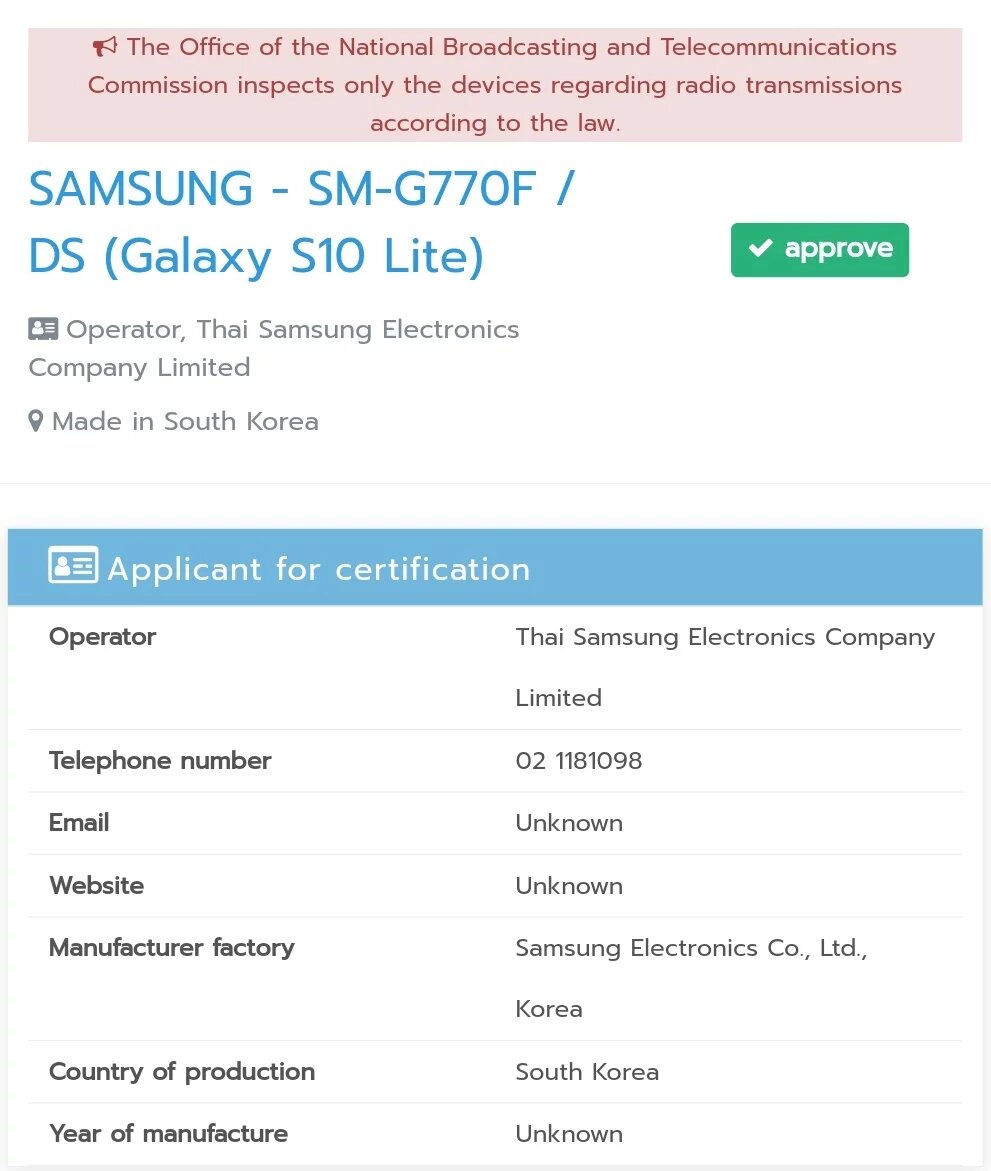This screenshot has height=1171, width=991.
Task: Click the megaphone icon in the notice banner
Action: [x=104, y=45]
